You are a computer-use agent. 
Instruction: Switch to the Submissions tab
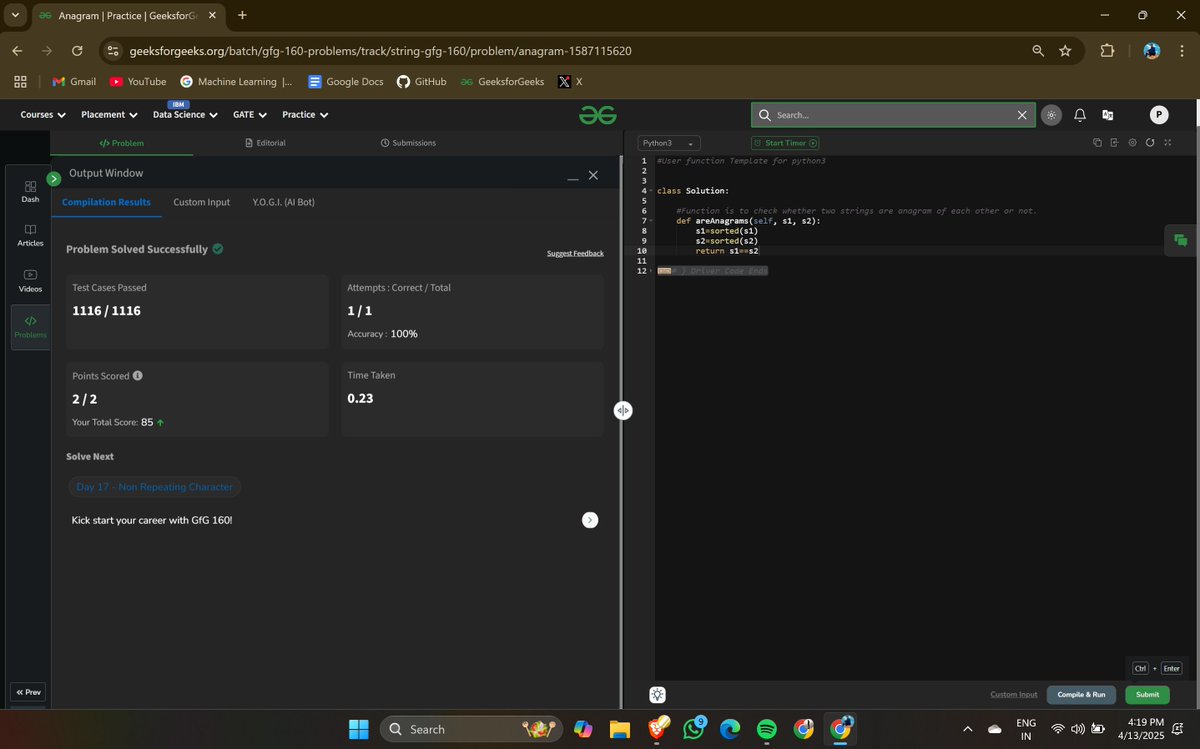click(x=408, y=143)
